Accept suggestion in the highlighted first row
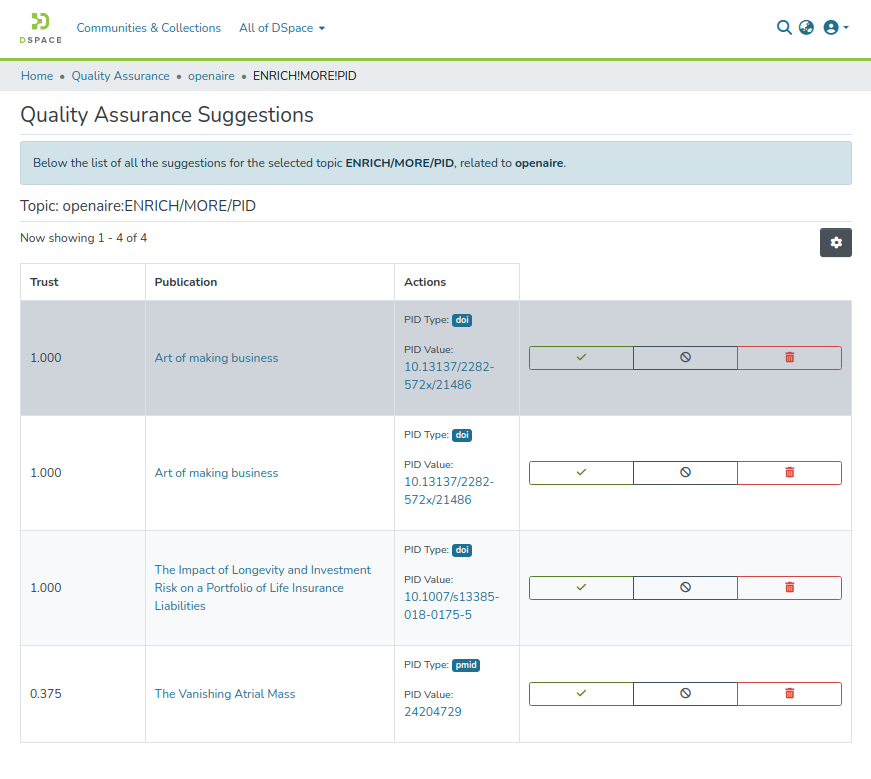This screenshot has width=871, height=779. 581,358
